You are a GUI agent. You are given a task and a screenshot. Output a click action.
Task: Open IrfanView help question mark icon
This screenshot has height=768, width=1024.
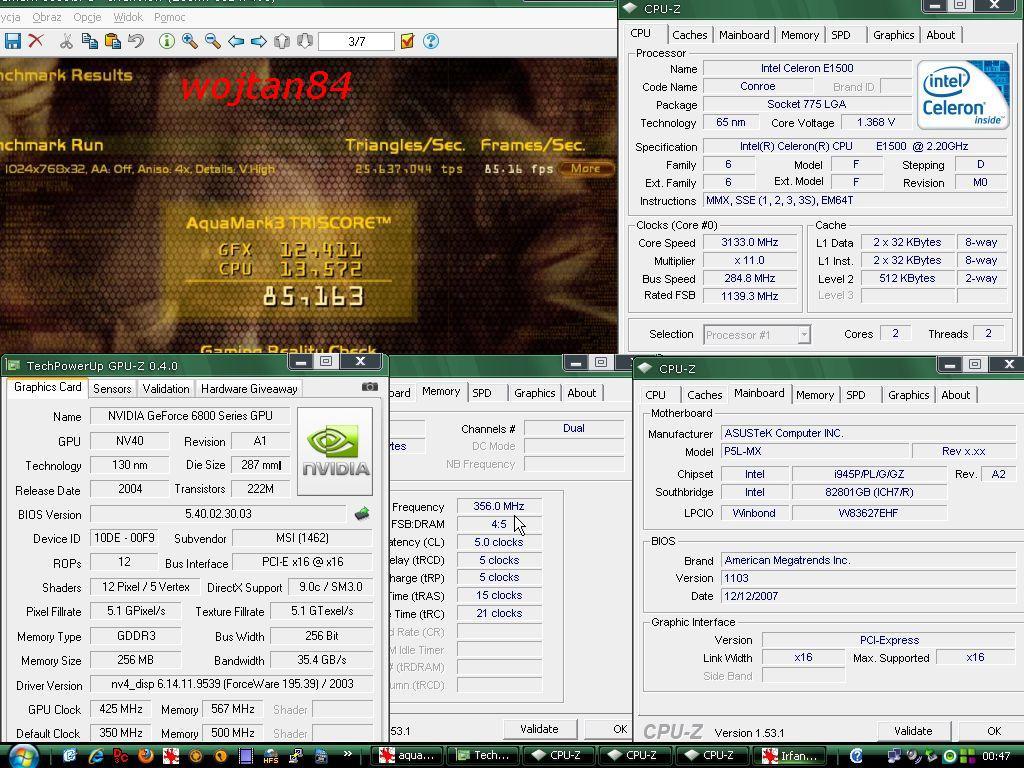tap(430, 41)
